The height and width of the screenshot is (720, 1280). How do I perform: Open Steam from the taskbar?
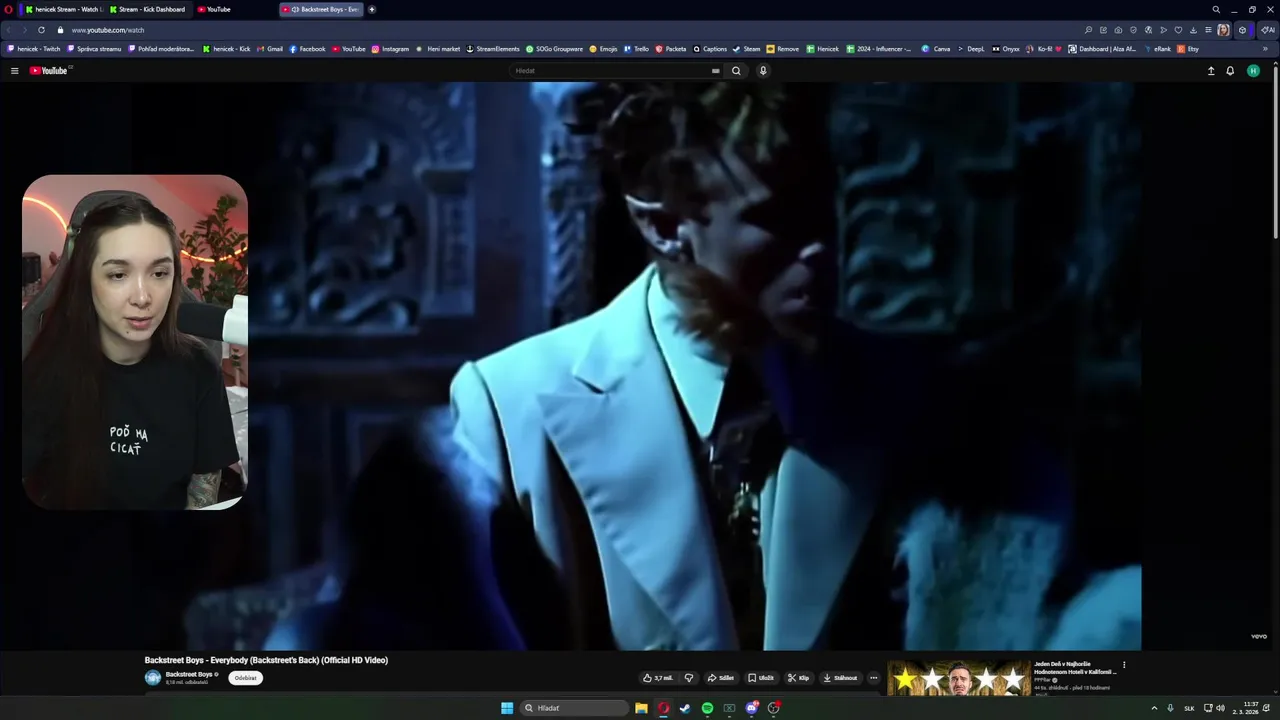[x=685, y=708]
